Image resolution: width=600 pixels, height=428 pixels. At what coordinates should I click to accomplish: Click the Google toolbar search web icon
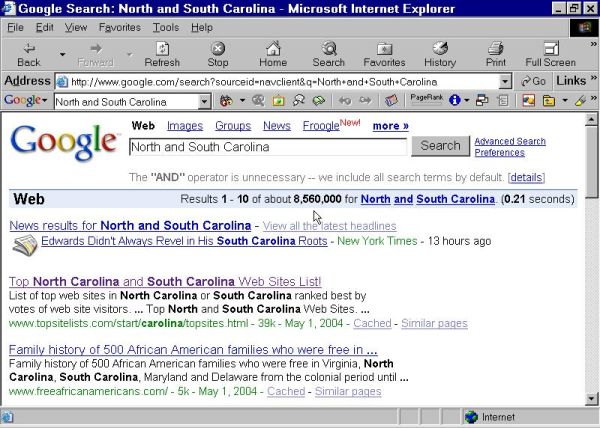[x=226, y=101]
